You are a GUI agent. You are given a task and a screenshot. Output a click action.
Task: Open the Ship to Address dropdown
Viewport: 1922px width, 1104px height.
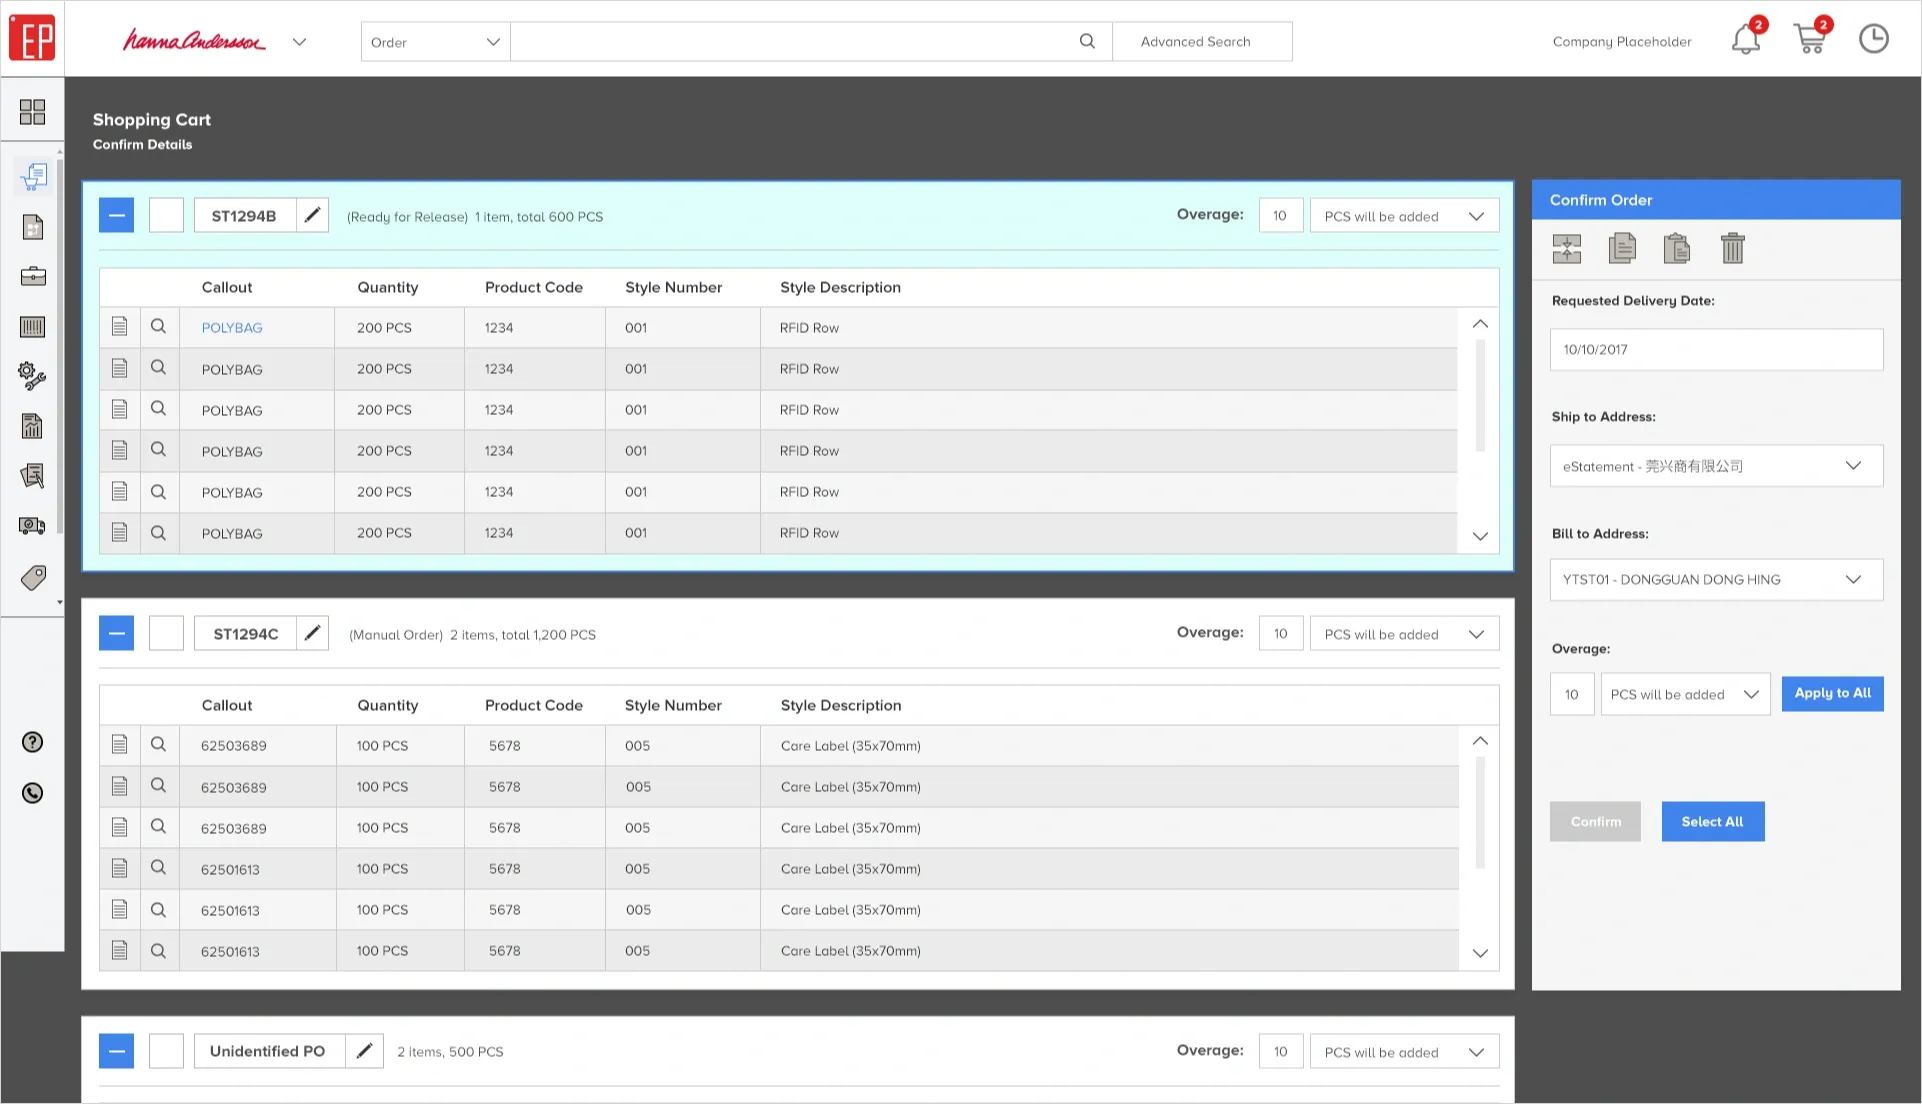click(x=1716, y=466)
